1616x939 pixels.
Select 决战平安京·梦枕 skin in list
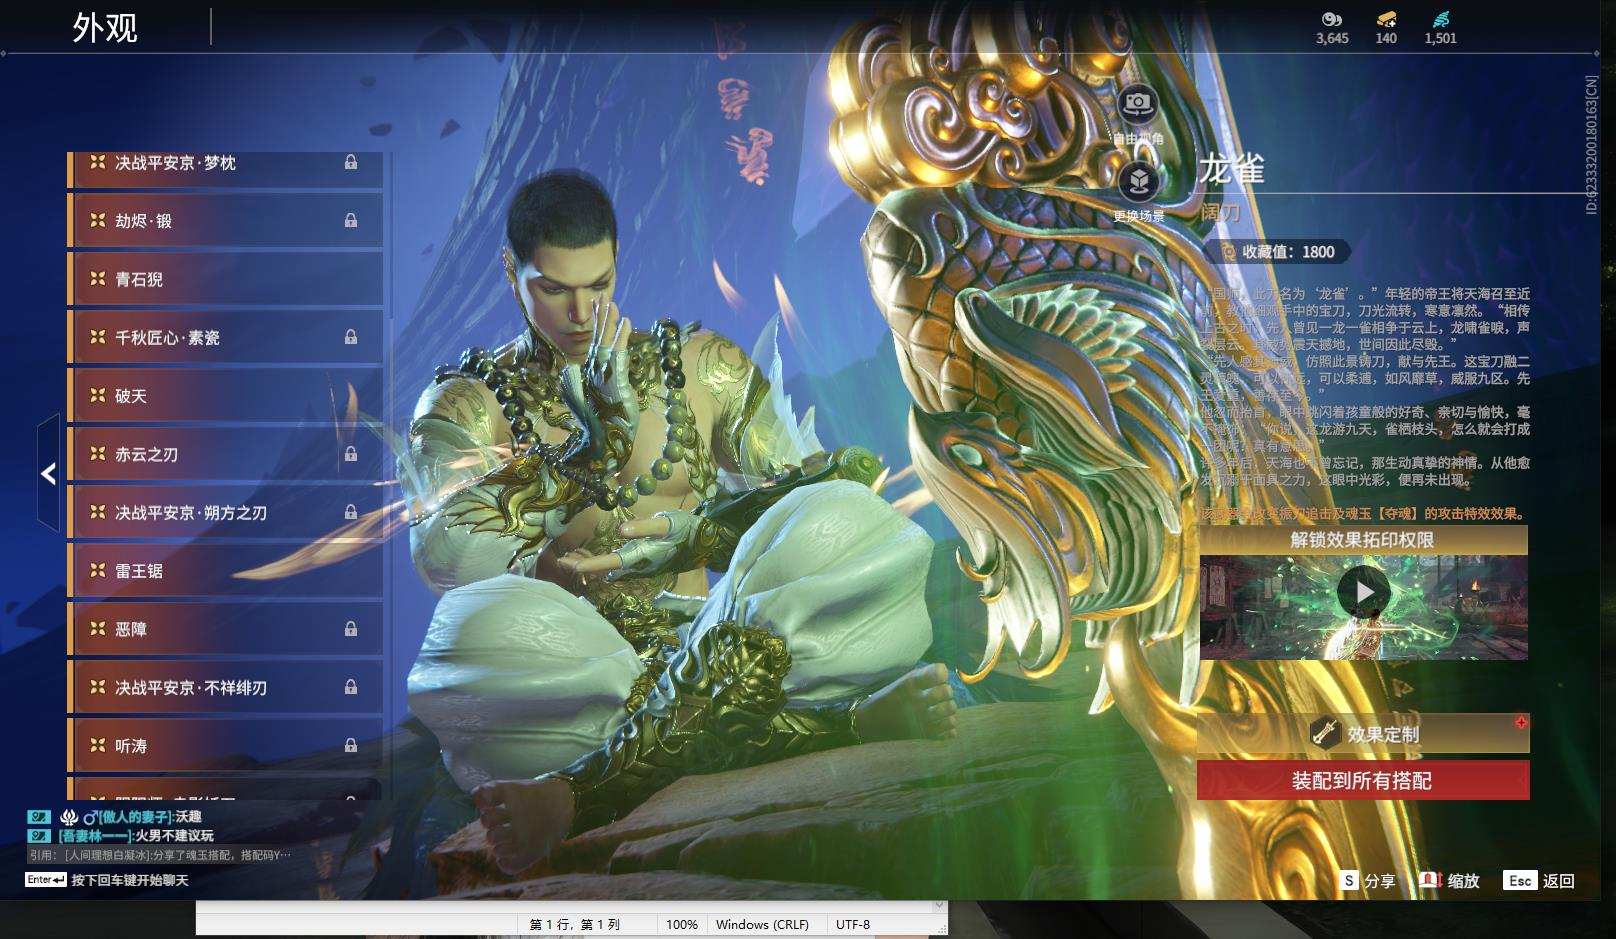pos(225,168)
